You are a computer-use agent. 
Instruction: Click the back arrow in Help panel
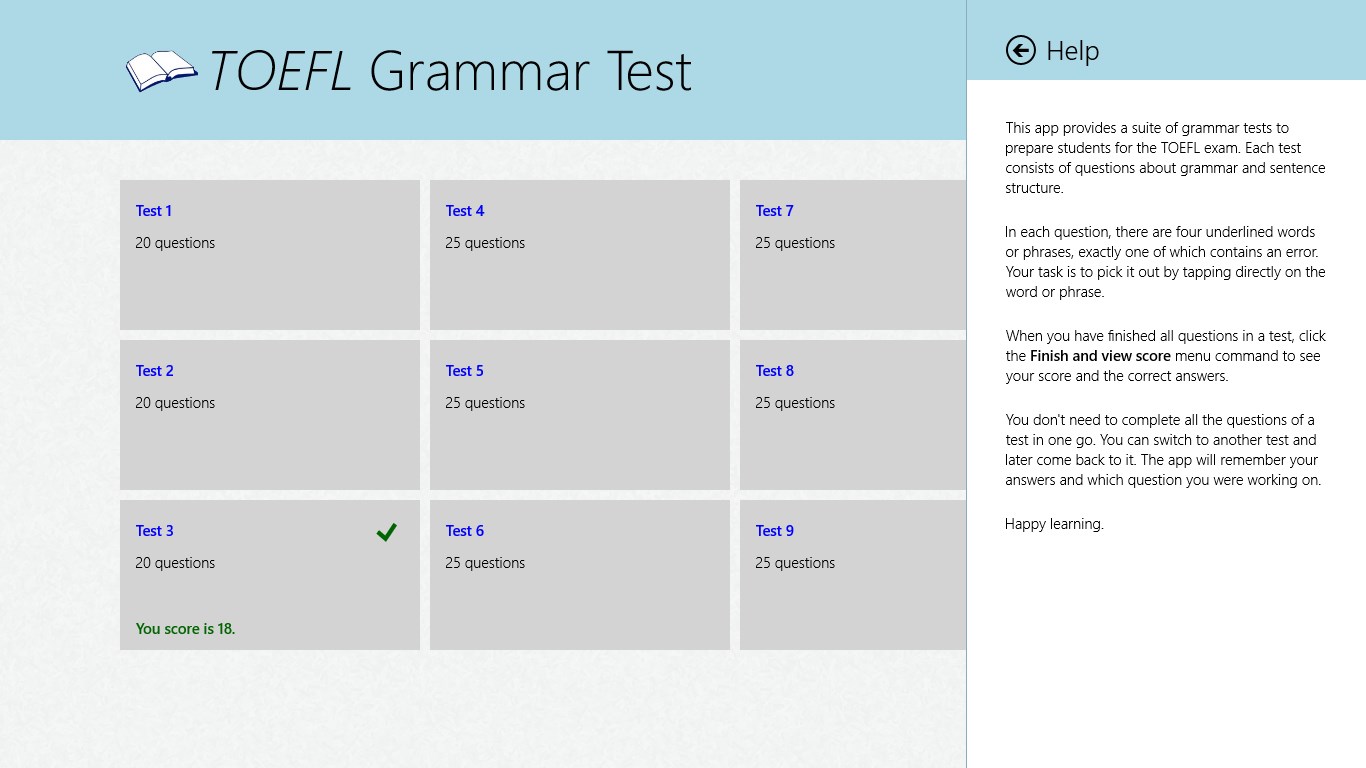coord(1020,50)
